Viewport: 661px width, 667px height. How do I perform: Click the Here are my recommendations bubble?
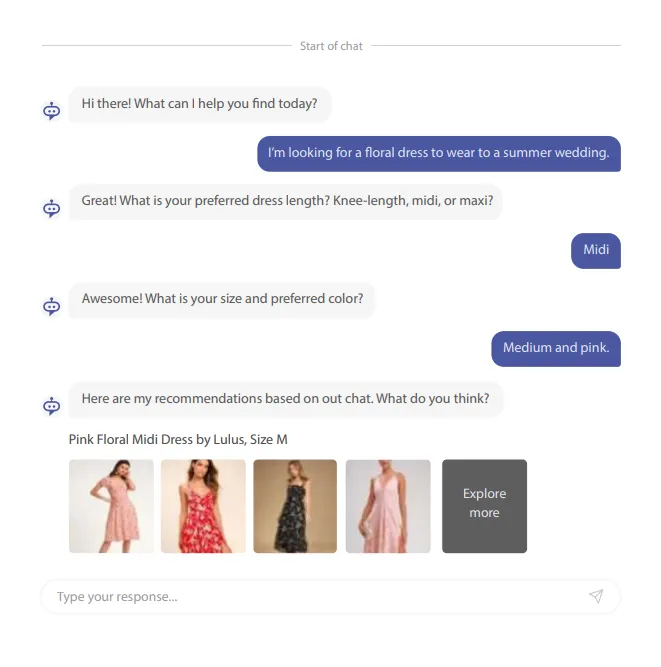tap(286, 399)
